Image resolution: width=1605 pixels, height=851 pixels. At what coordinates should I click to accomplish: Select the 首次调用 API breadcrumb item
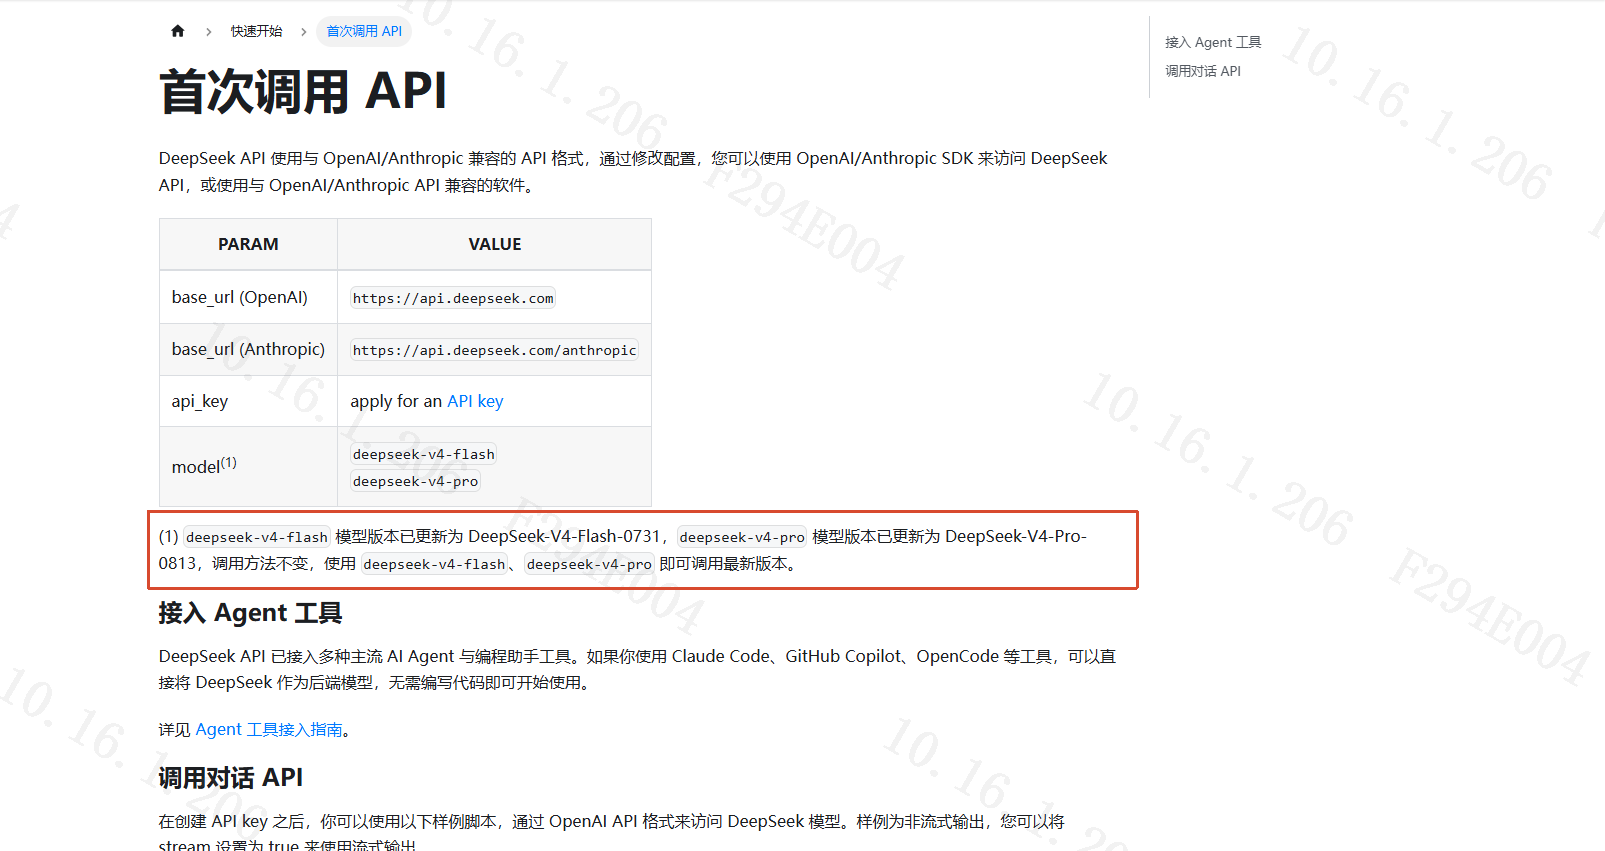tap(364, 31)
